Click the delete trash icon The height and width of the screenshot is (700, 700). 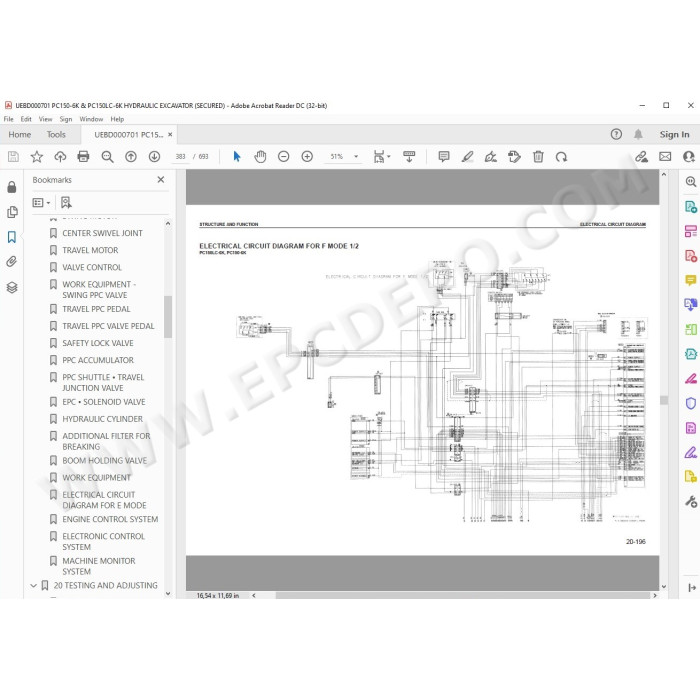538,157
